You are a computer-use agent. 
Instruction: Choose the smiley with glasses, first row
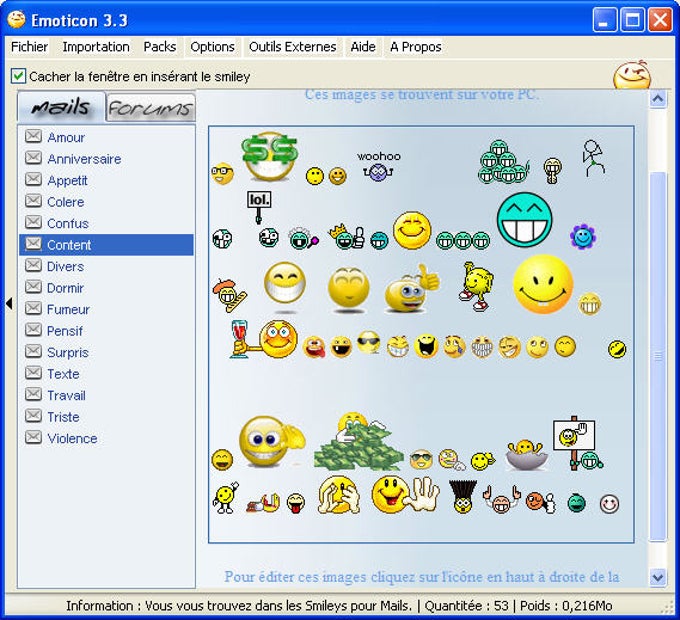click(222, 173)
